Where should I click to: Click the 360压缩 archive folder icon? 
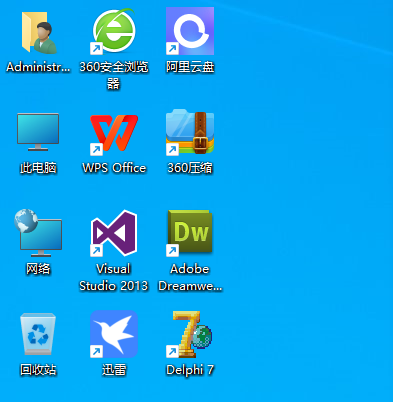coord(190,132)
